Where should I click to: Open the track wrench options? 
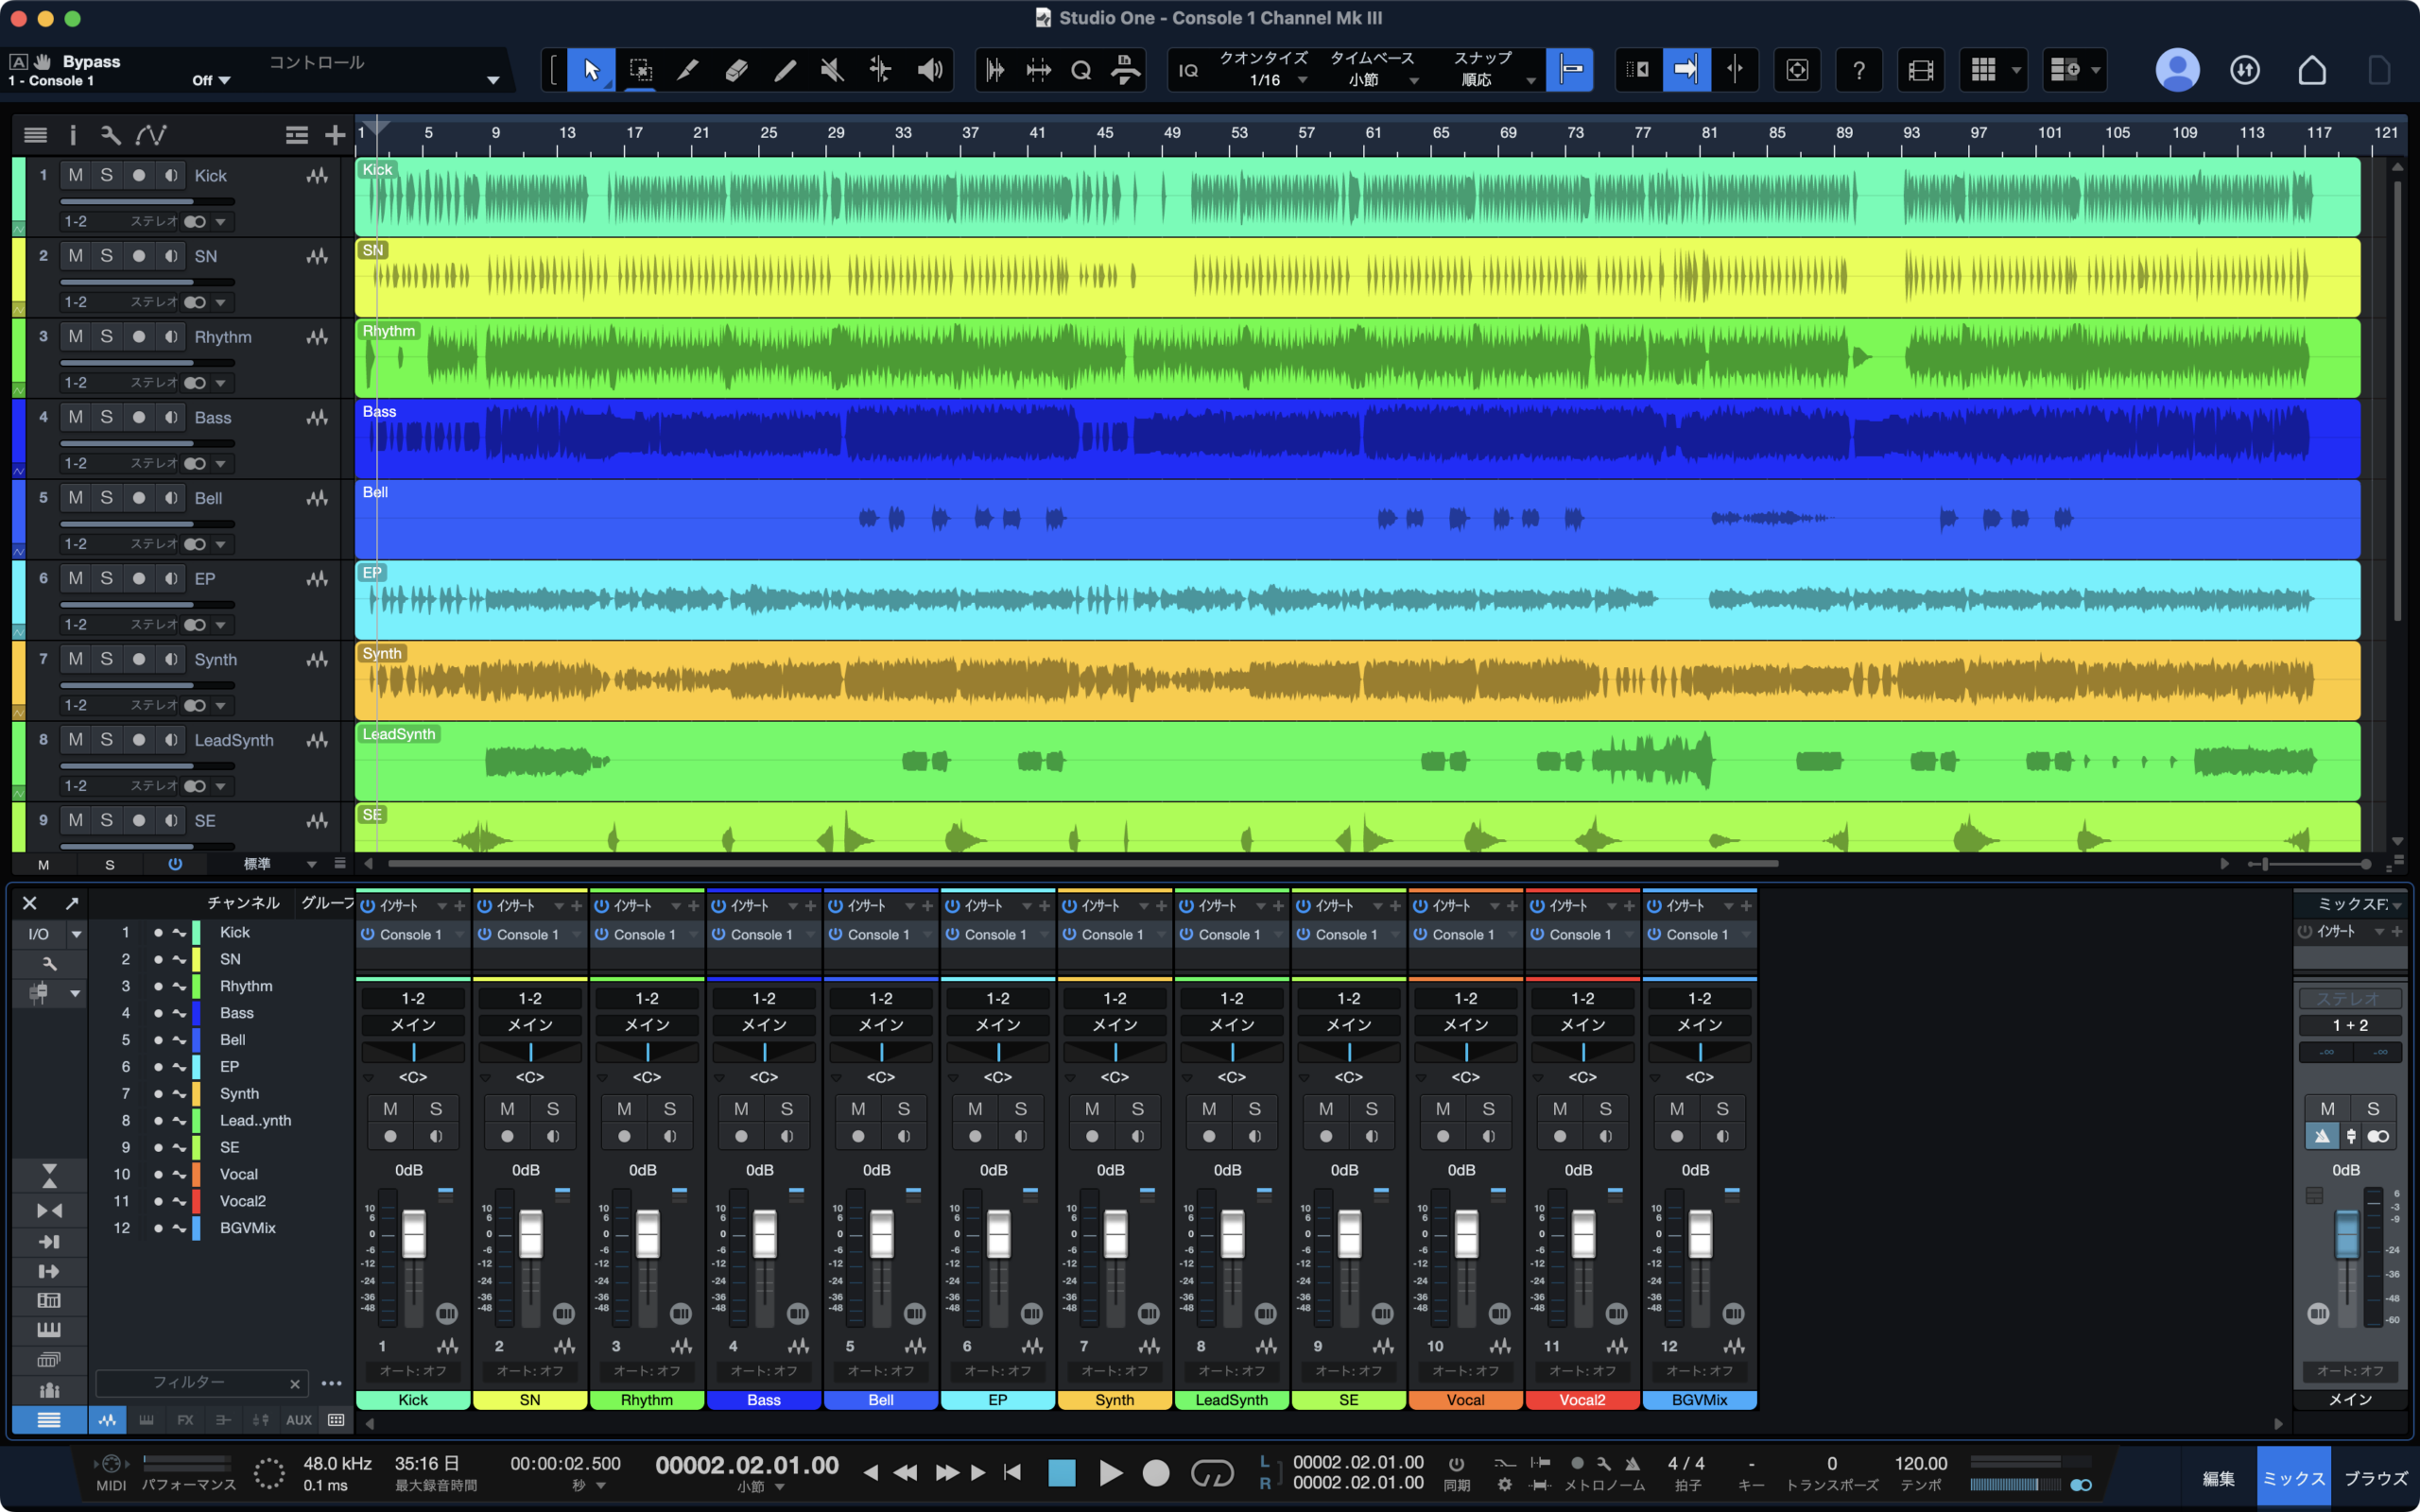coord(110,135)
